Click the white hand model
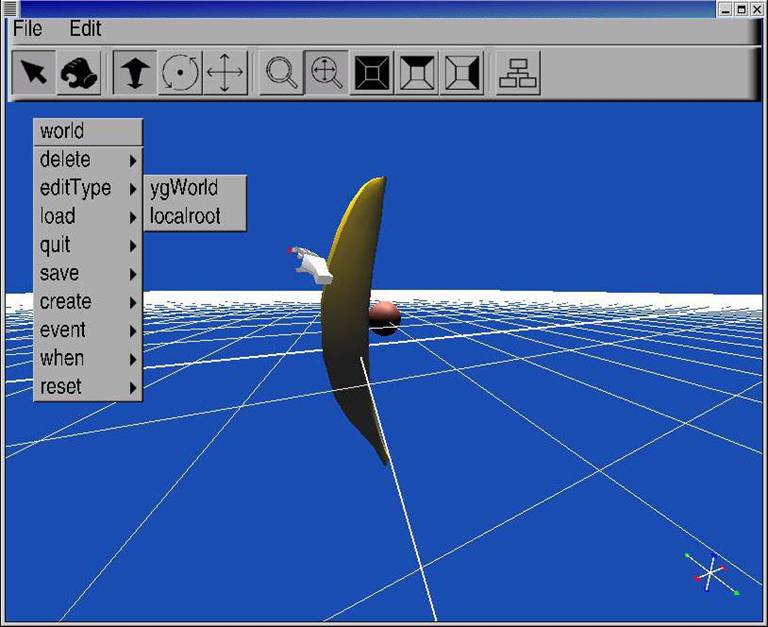 coord(312,265)
